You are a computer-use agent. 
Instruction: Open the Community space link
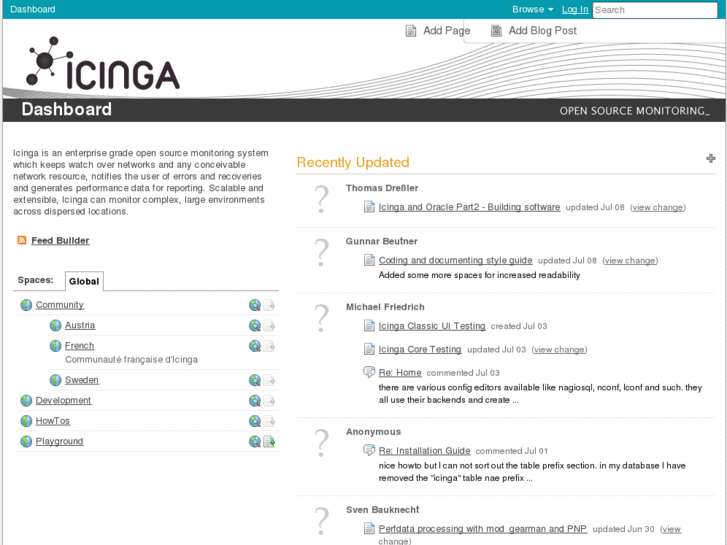(x=60, y=305)
